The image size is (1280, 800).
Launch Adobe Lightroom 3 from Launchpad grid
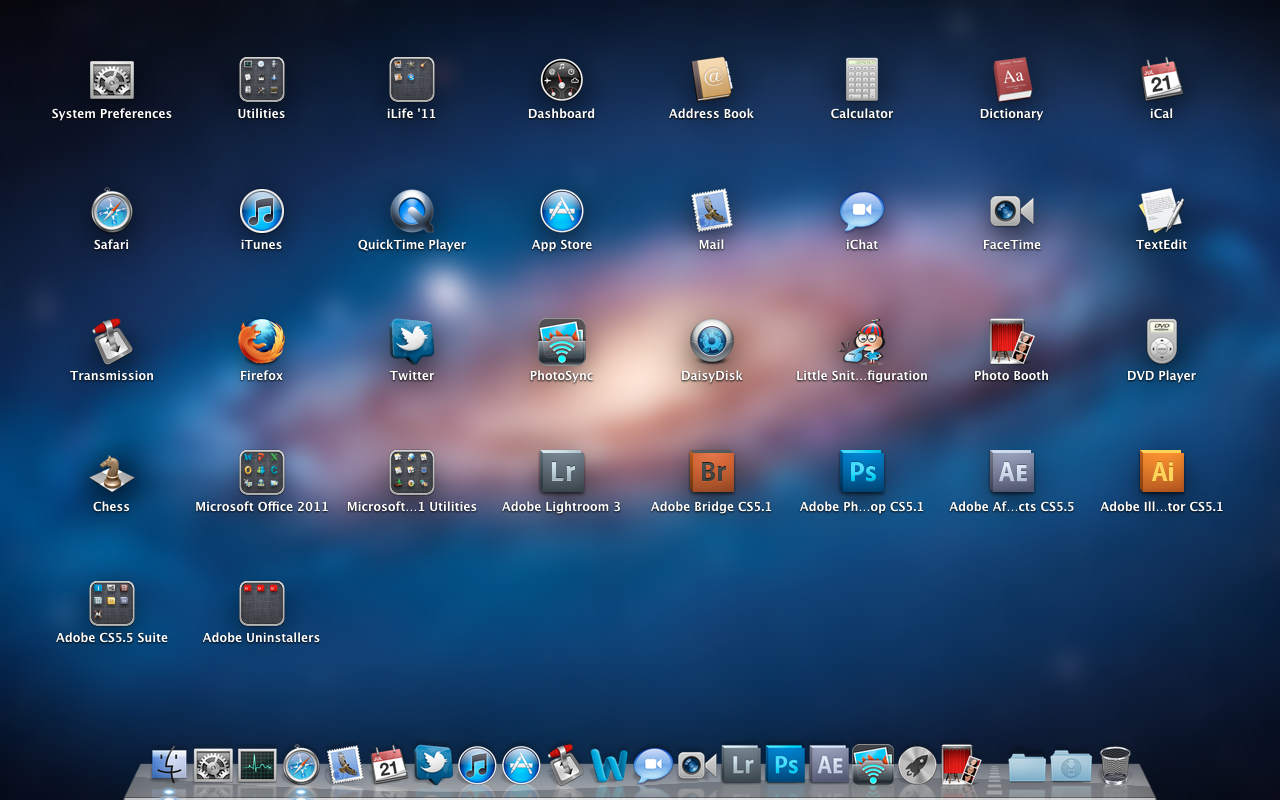tap(562, 473)
